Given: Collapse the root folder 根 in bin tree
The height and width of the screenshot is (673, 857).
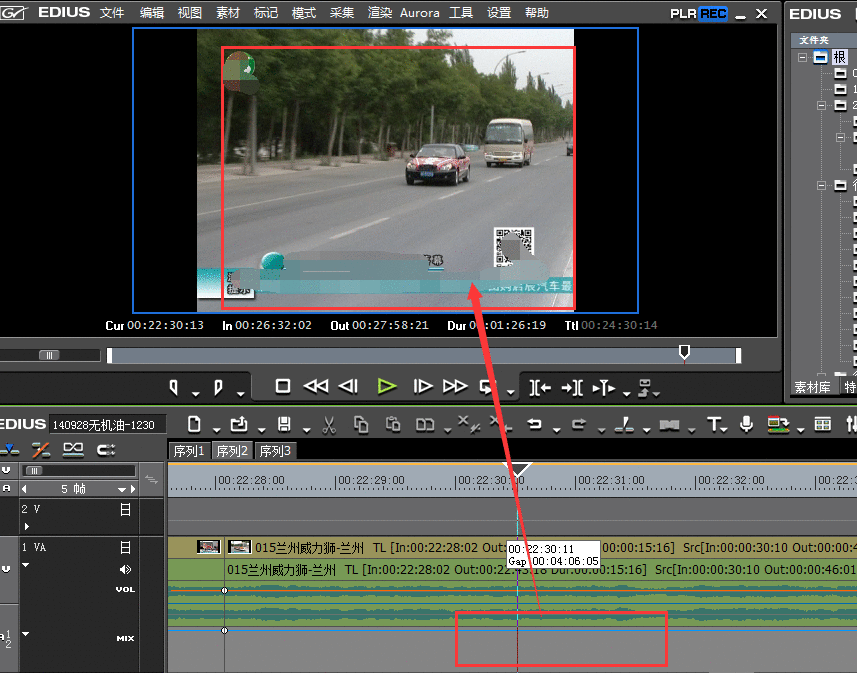Looking at the screenshot, I should tap(802, 57).
